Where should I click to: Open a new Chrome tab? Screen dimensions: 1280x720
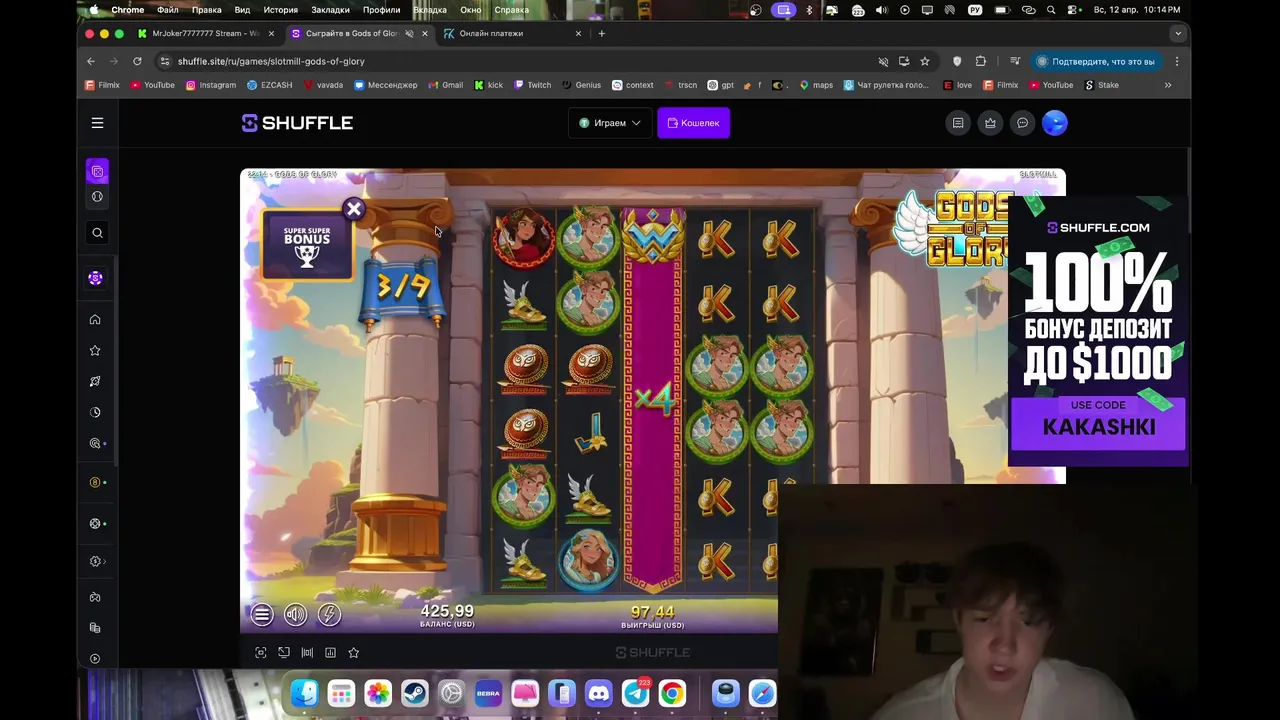point(601,33)
